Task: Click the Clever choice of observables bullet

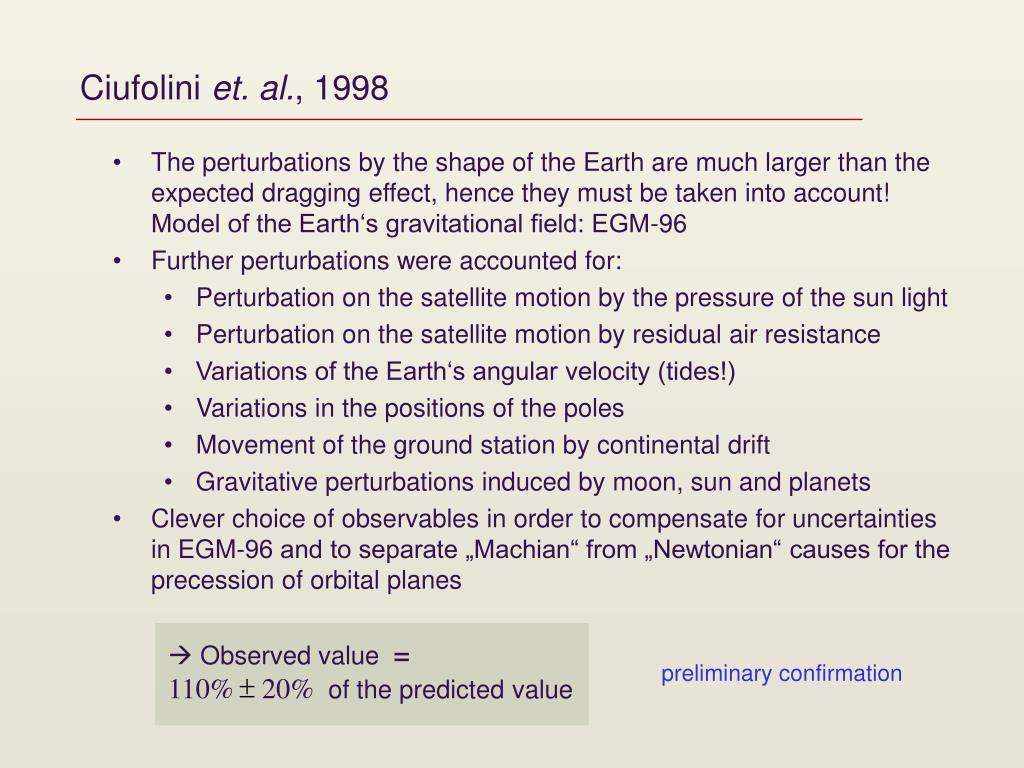Action: point(550,549)
